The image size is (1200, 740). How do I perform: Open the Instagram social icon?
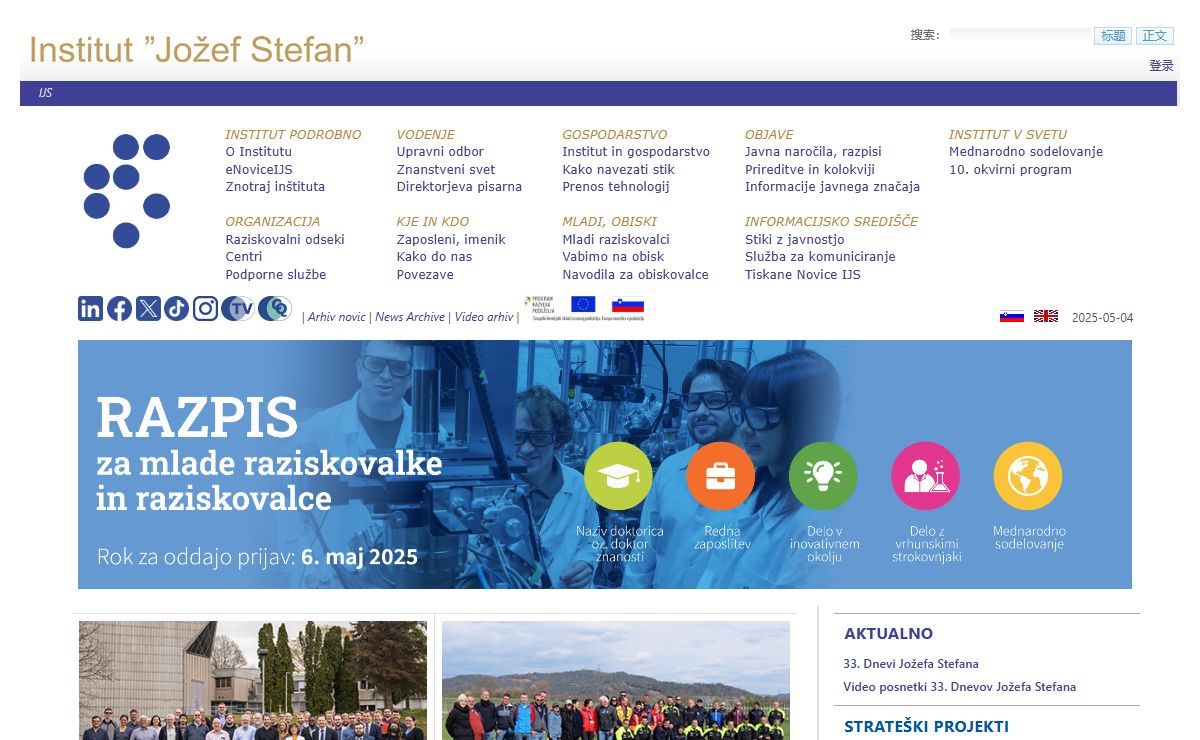205,309
